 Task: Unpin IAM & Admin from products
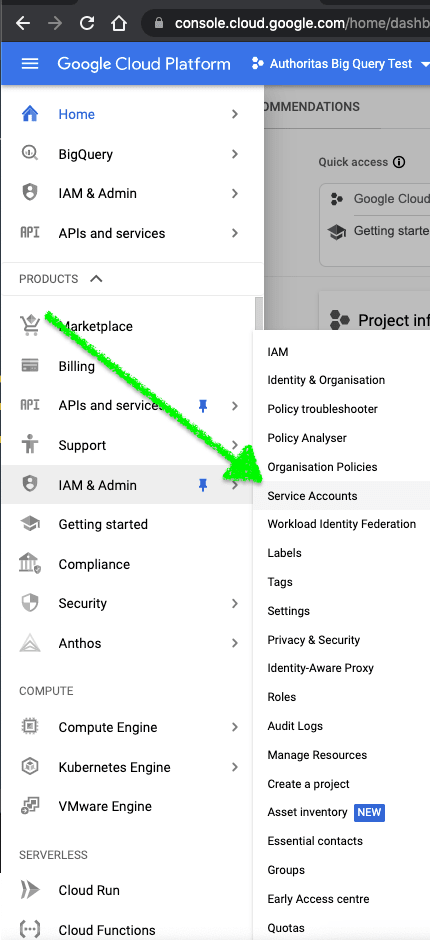point(203,486)
